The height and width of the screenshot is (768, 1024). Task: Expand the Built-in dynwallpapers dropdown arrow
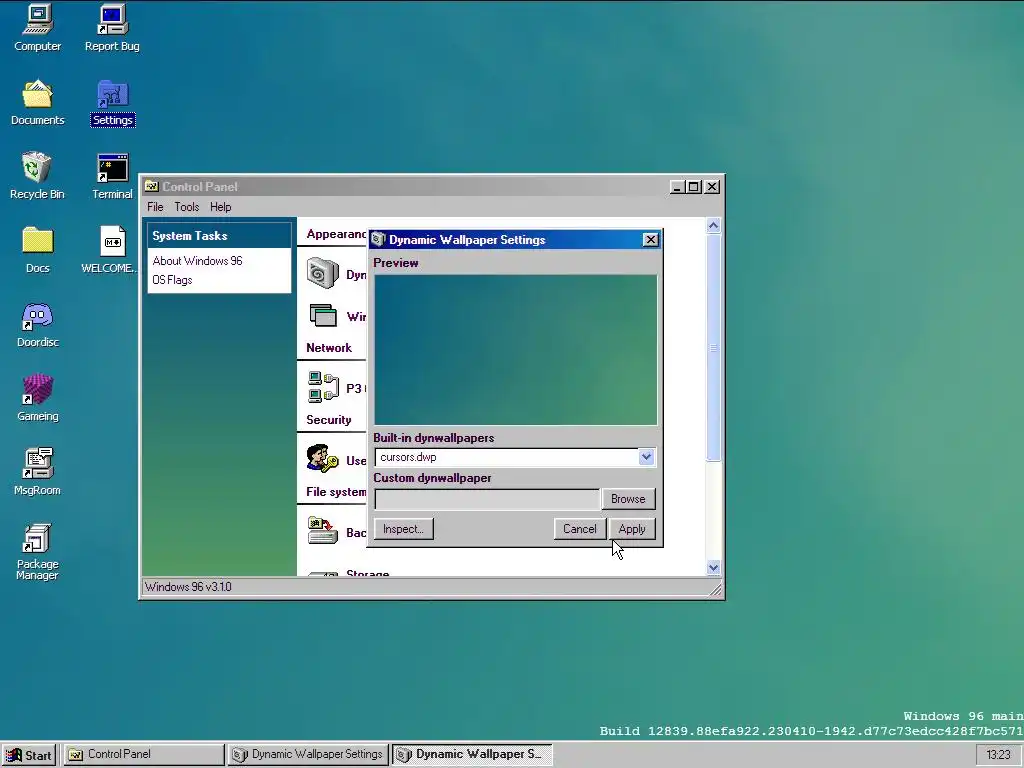pos(646,457)
